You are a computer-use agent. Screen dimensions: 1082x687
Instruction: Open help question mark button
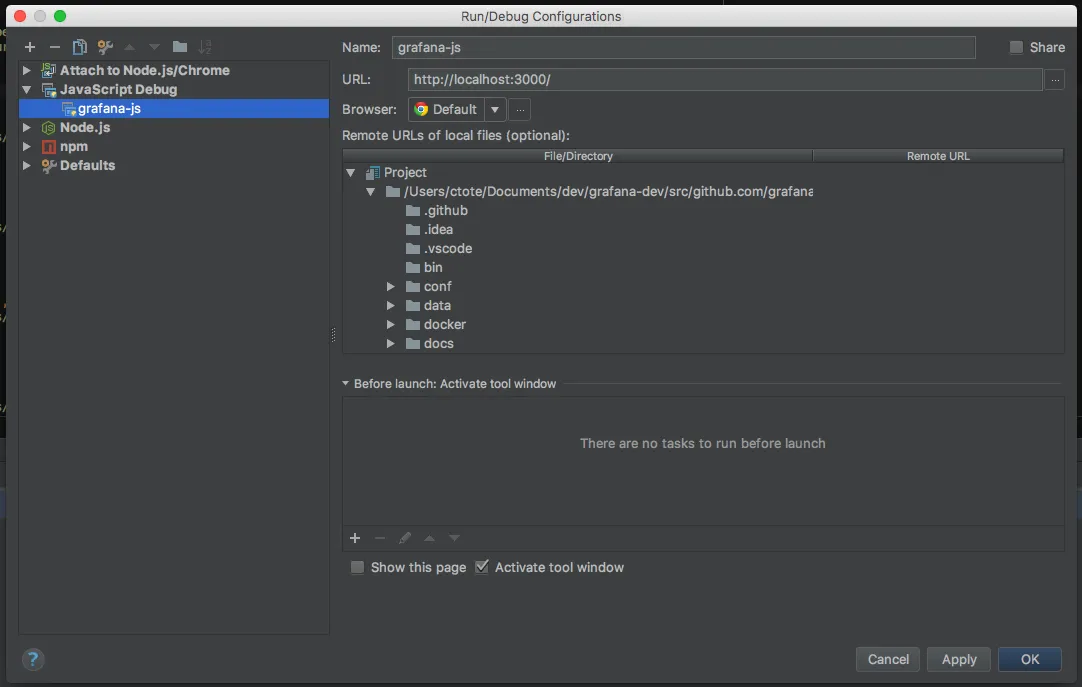[x=32, y=659]
